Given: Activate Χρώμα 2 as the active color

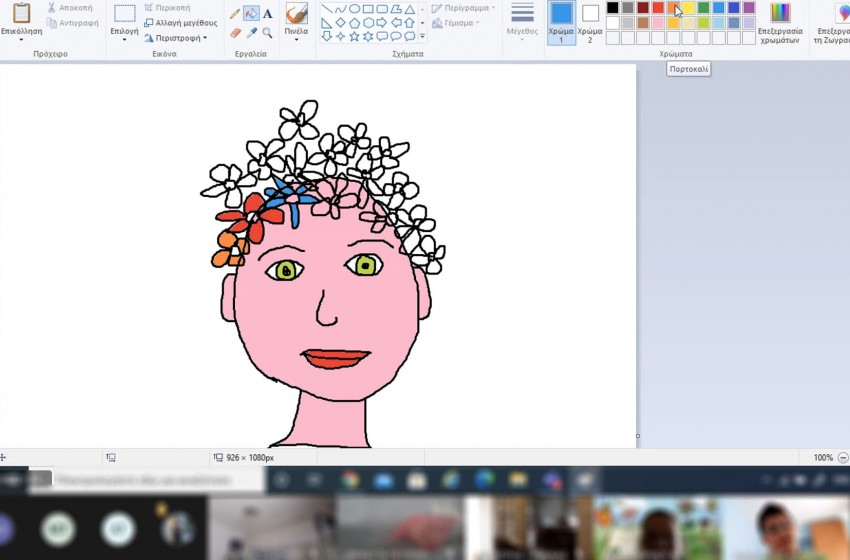Looking at the screenshot, I should click(x=590, y=22).
